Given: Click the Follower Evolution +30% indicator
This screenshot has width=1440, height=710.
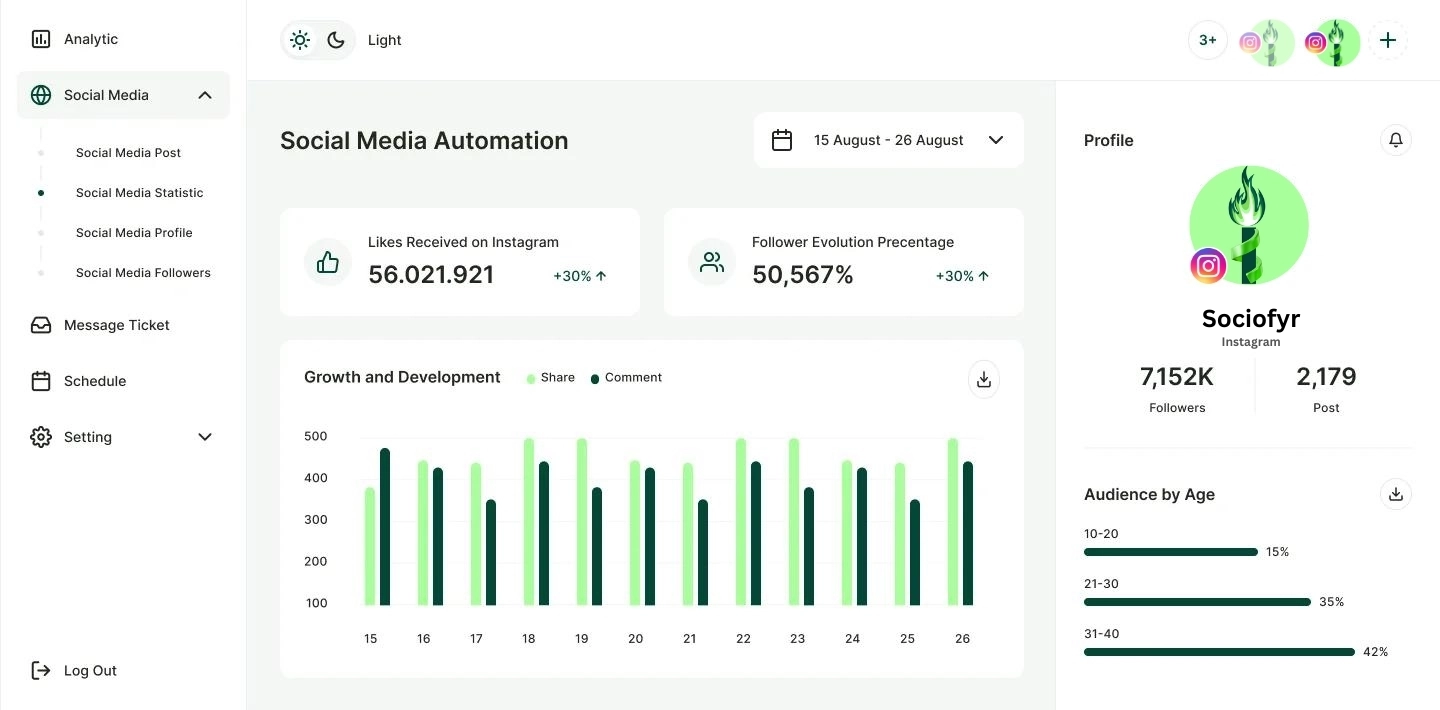Looking at the screenshot, I should tap(963, 276).
